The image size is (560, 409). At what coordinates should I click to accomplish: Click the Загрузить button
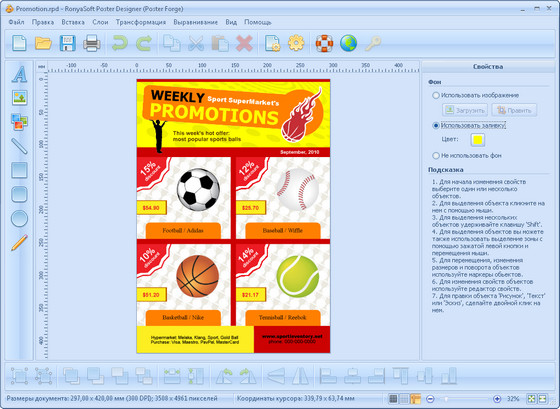pyautogui.click(x=465, y=110)
